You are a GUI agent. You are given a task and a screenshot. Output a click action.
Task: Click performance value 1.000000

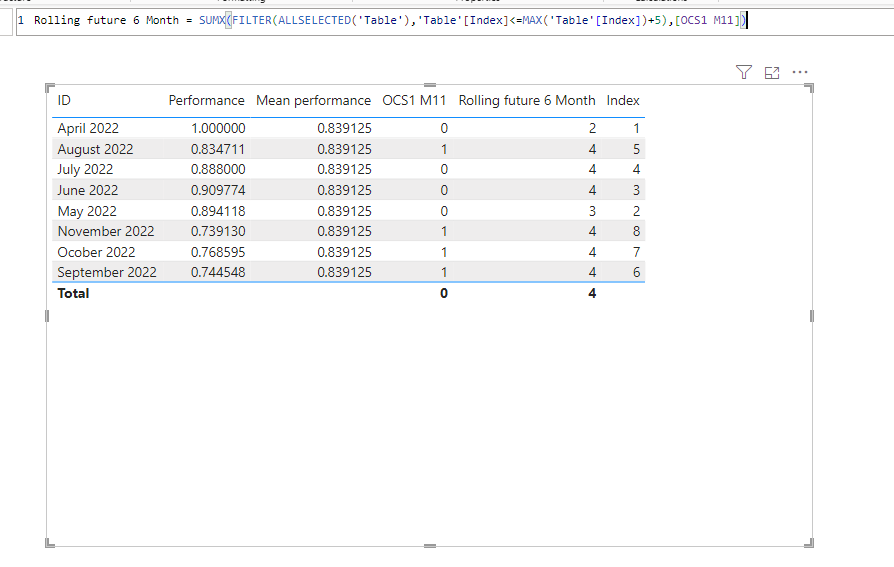point(218,128)
